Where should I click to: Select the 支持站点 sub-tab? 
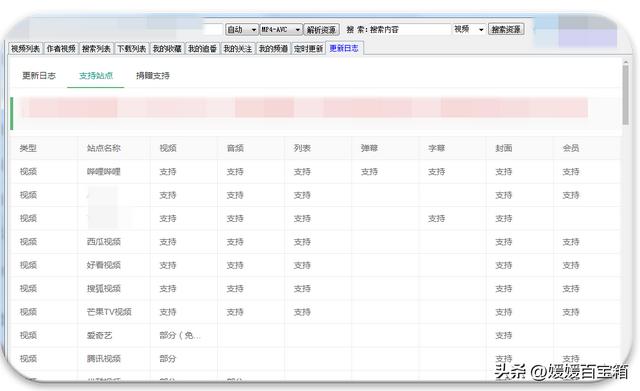coord(96,76)
